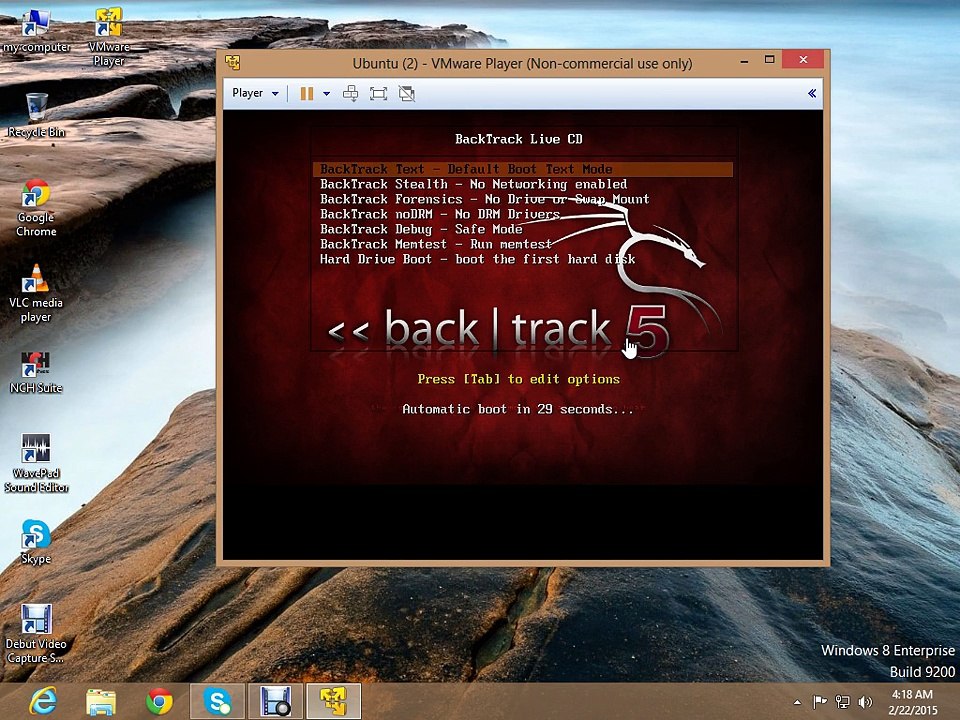960x720 pixels.
Task: Open Internet Explorer from the taskbar
Action: [x=43, y=701]
